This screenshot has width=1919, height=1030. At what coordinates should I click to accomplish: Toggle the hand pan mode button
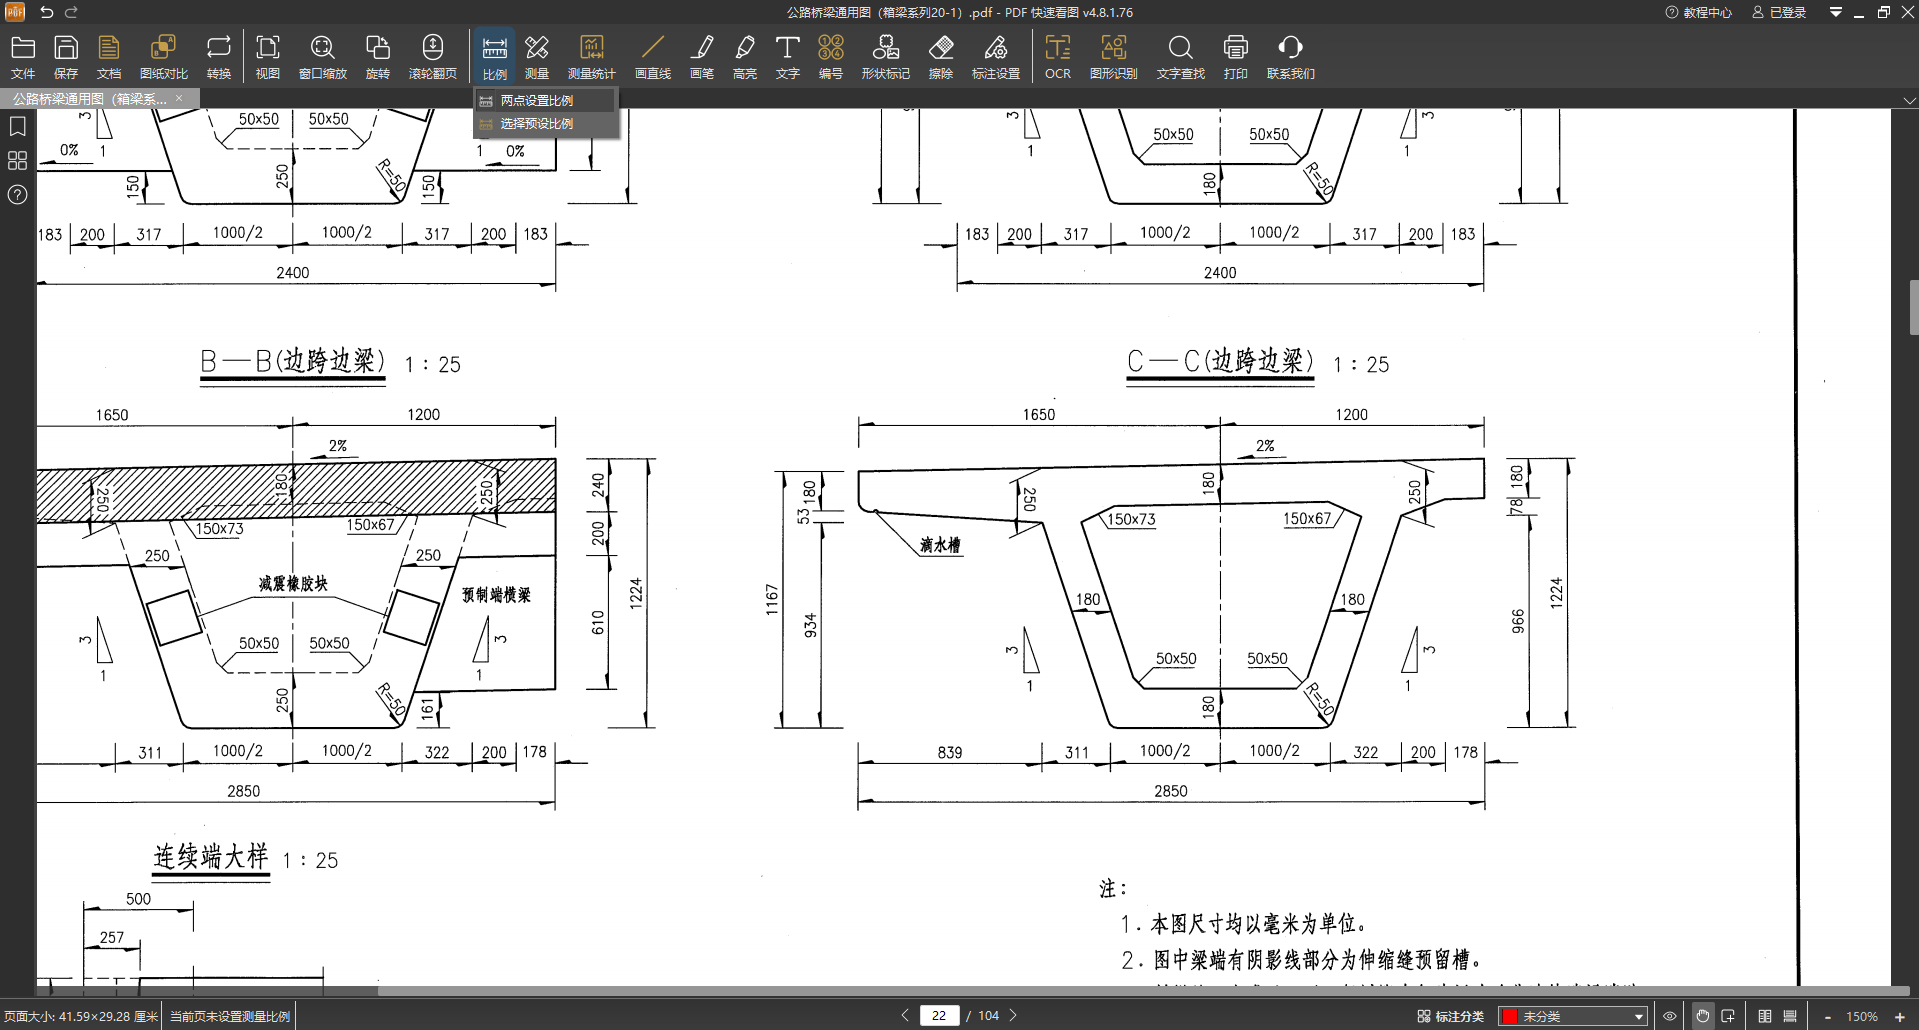(1702, 1016)
